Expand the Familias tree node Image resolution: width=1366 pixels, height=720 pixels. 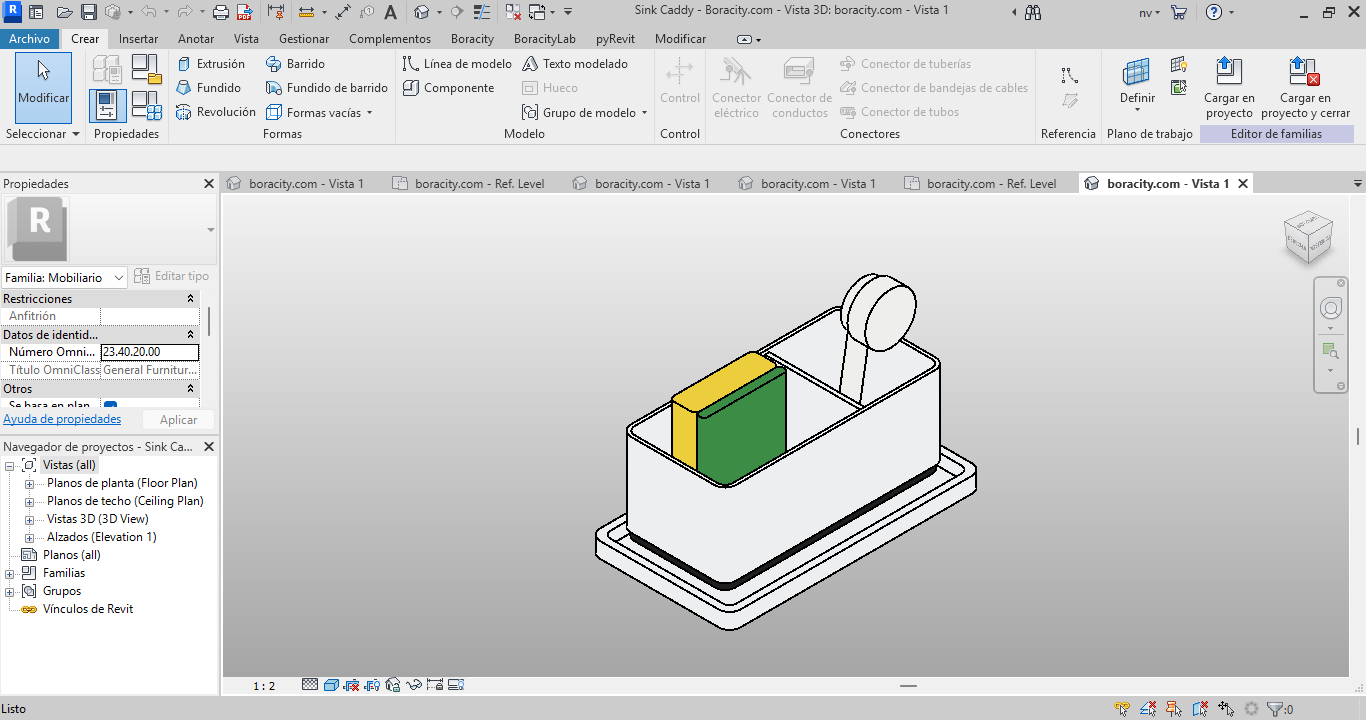[10, 574]
